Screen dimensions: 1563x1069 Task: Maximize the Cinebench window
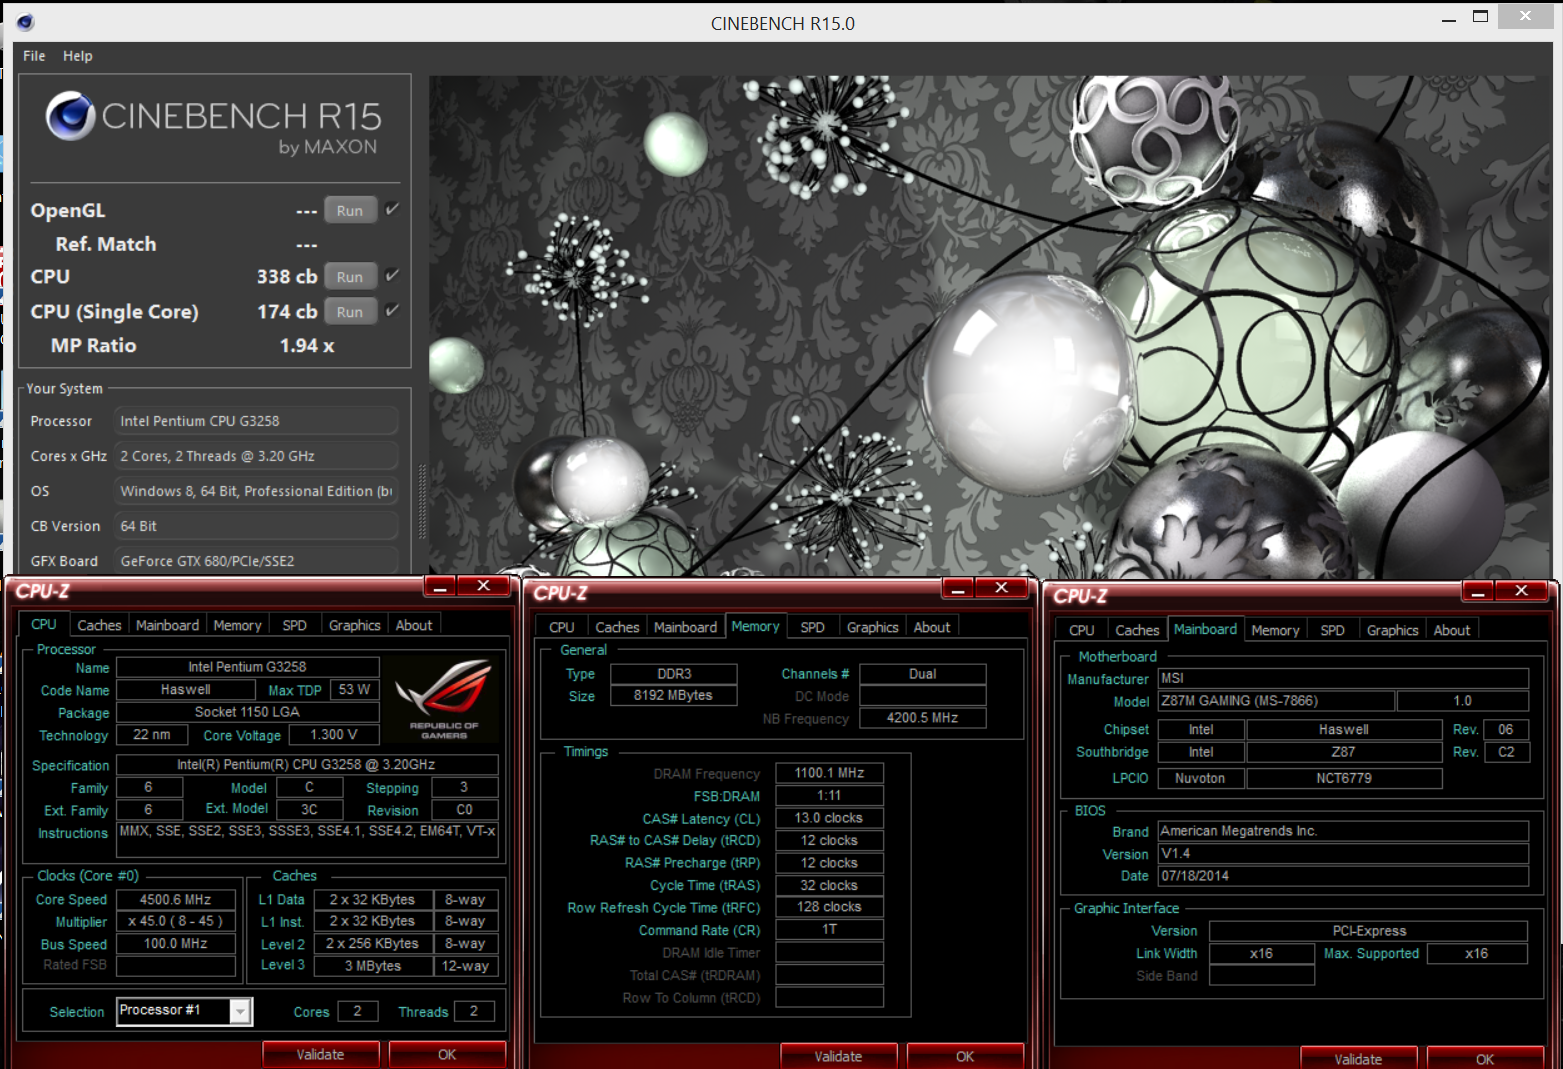click(1481, 16)
